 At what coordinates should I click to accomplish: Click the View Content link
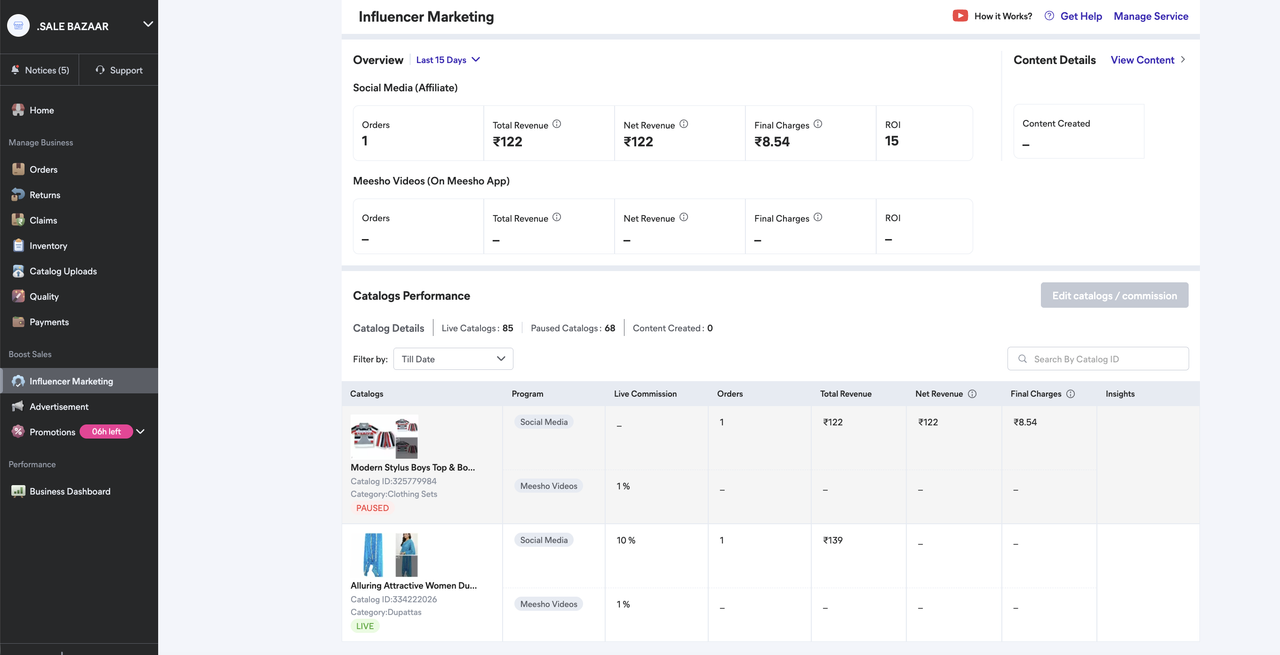coord(1142,60)
